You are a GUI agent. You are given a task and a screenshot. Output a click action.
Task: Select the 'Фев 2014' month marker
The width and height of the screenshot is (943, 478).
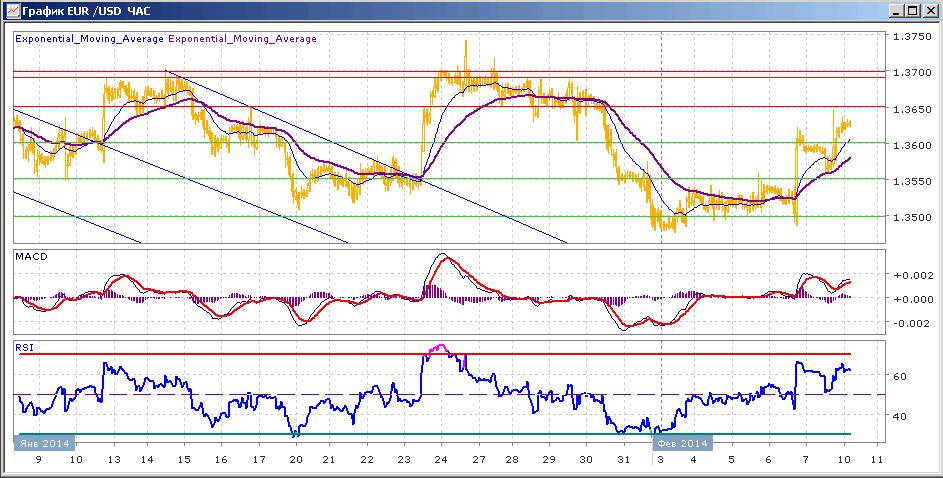(x=682, y=443)
